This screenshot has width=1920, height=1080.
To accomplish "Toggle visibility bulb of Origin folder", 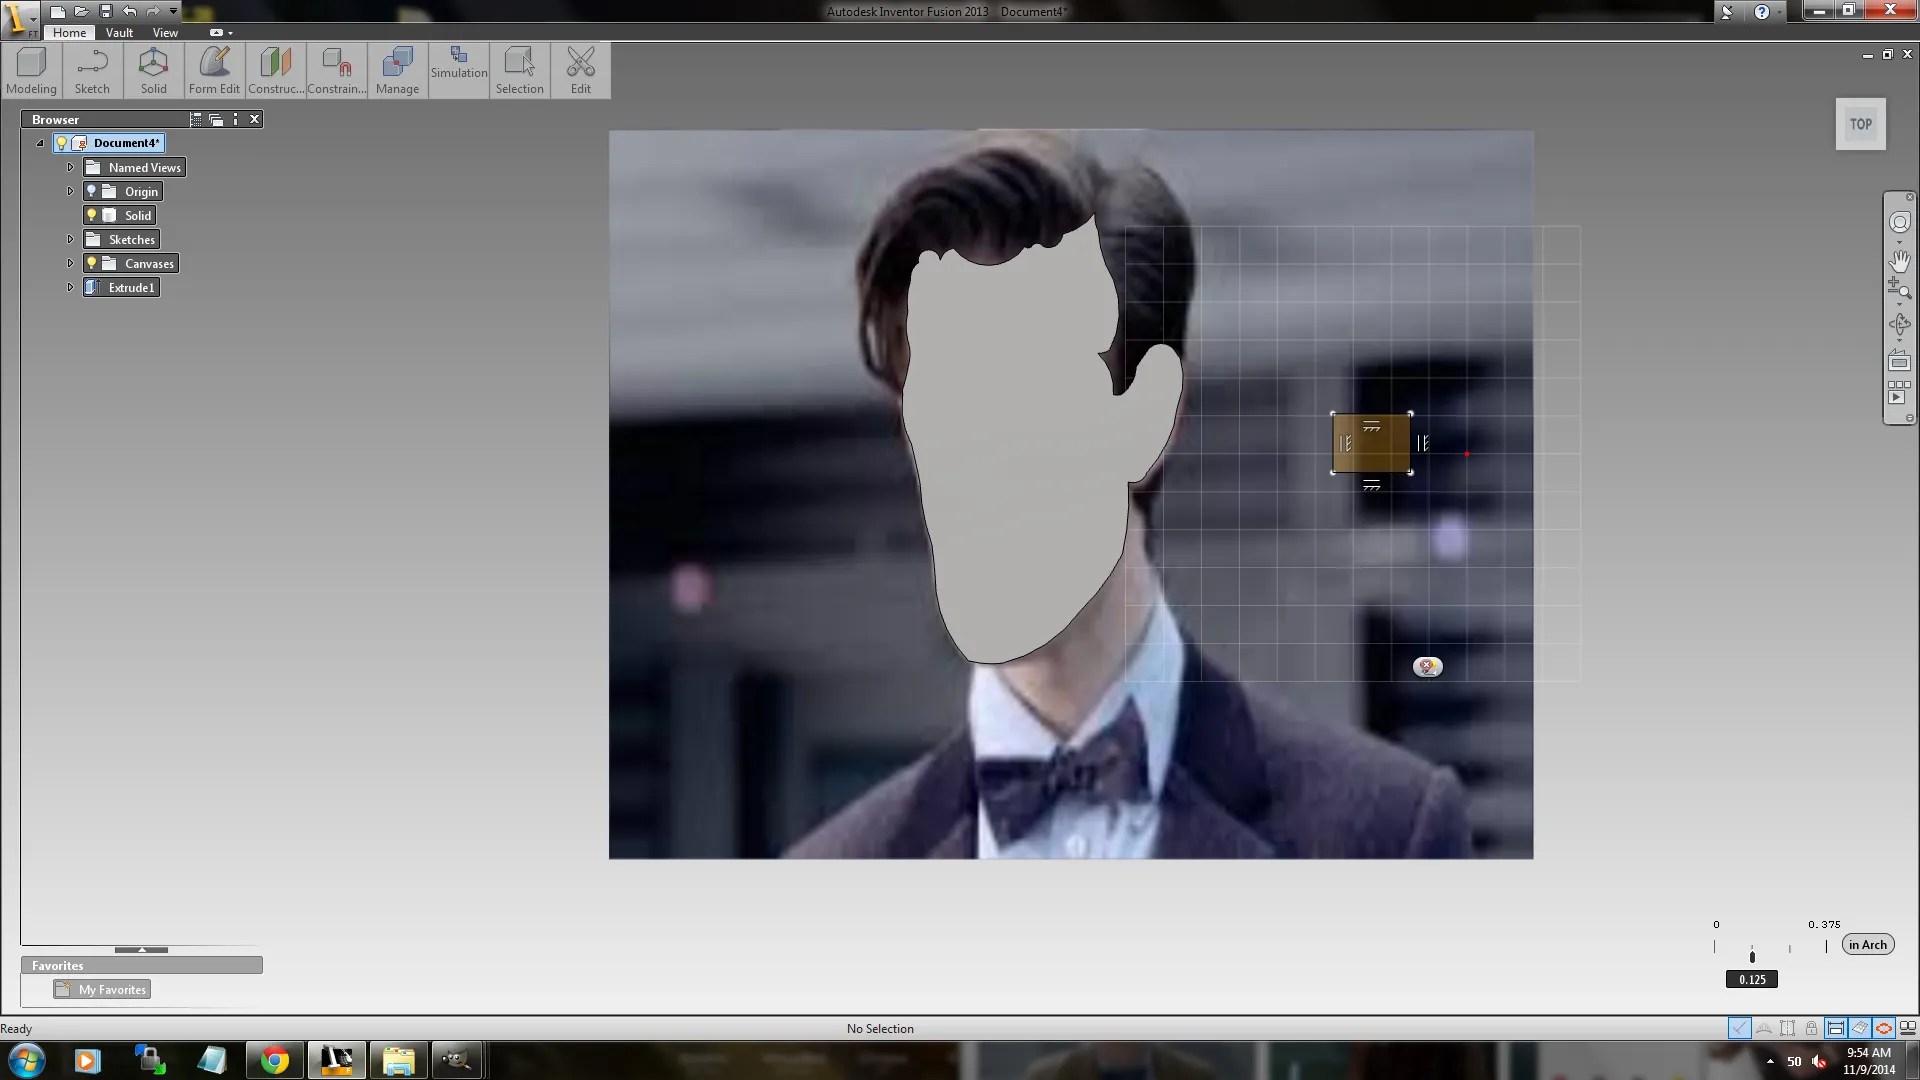I will [x=92, y=191].
